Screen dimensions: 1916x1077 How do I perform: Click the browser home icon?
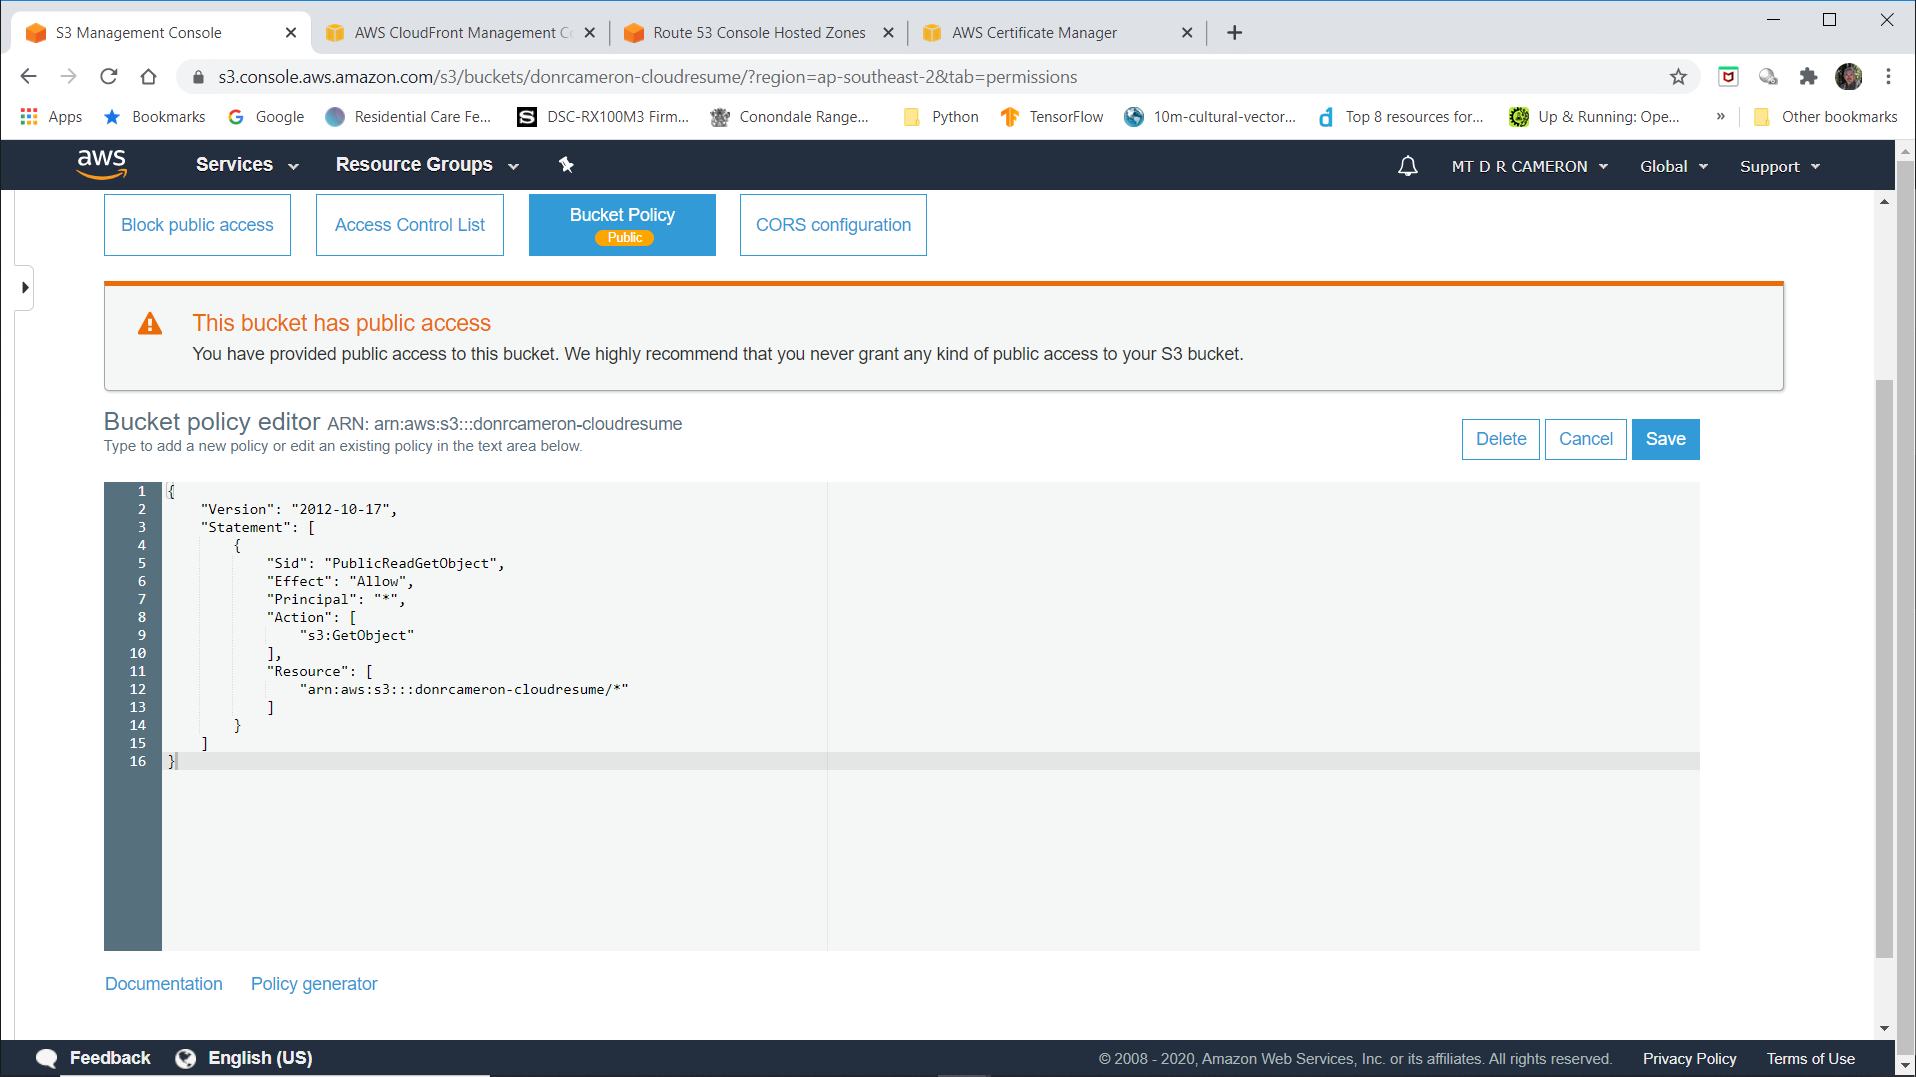148,76
